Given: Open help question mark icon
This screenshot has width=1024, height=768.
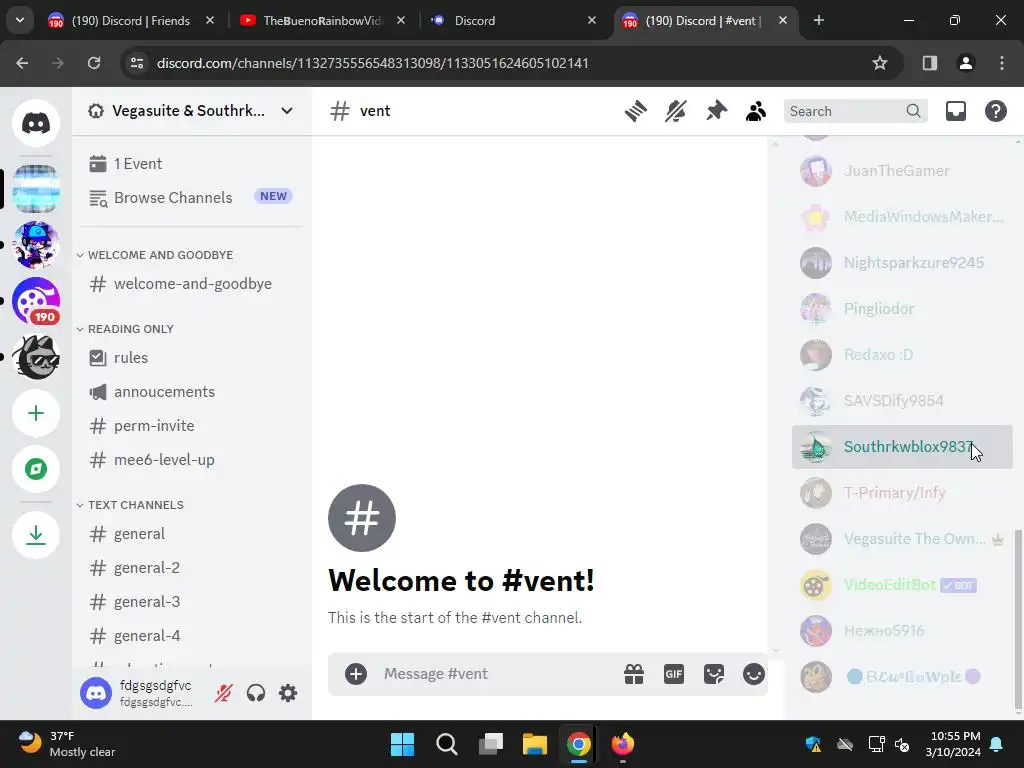Looking at the screenshot, I should tap(995, 111).
